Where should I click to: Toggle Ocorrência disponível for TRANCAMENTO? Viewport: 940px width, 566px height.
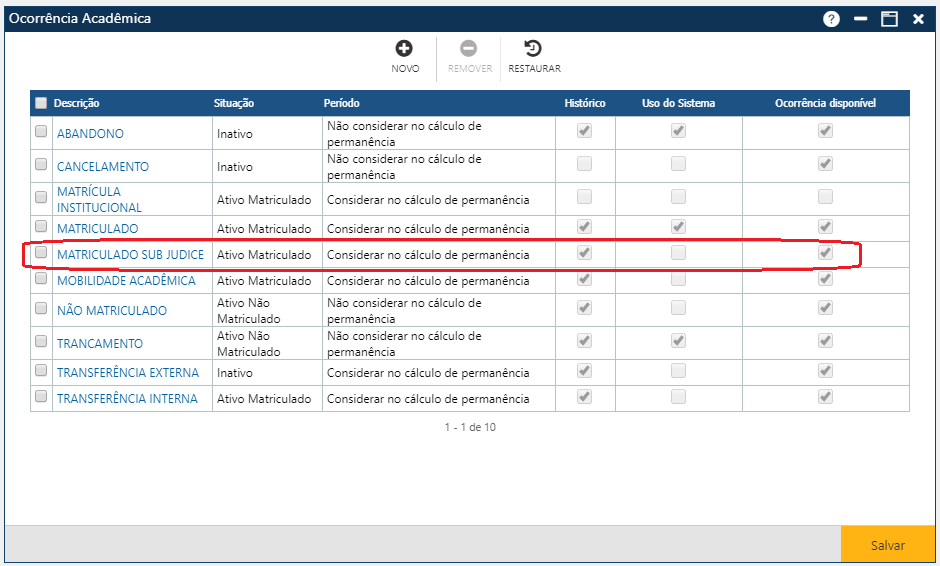[825, 341]
